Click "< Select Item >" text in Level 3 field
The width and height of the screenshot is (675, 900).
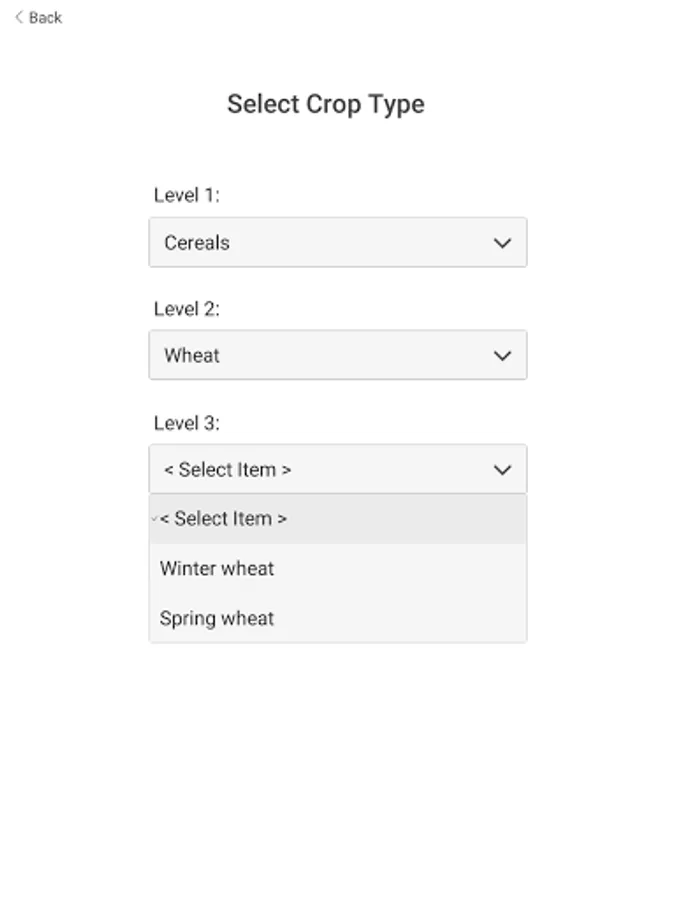pos(228,470)
